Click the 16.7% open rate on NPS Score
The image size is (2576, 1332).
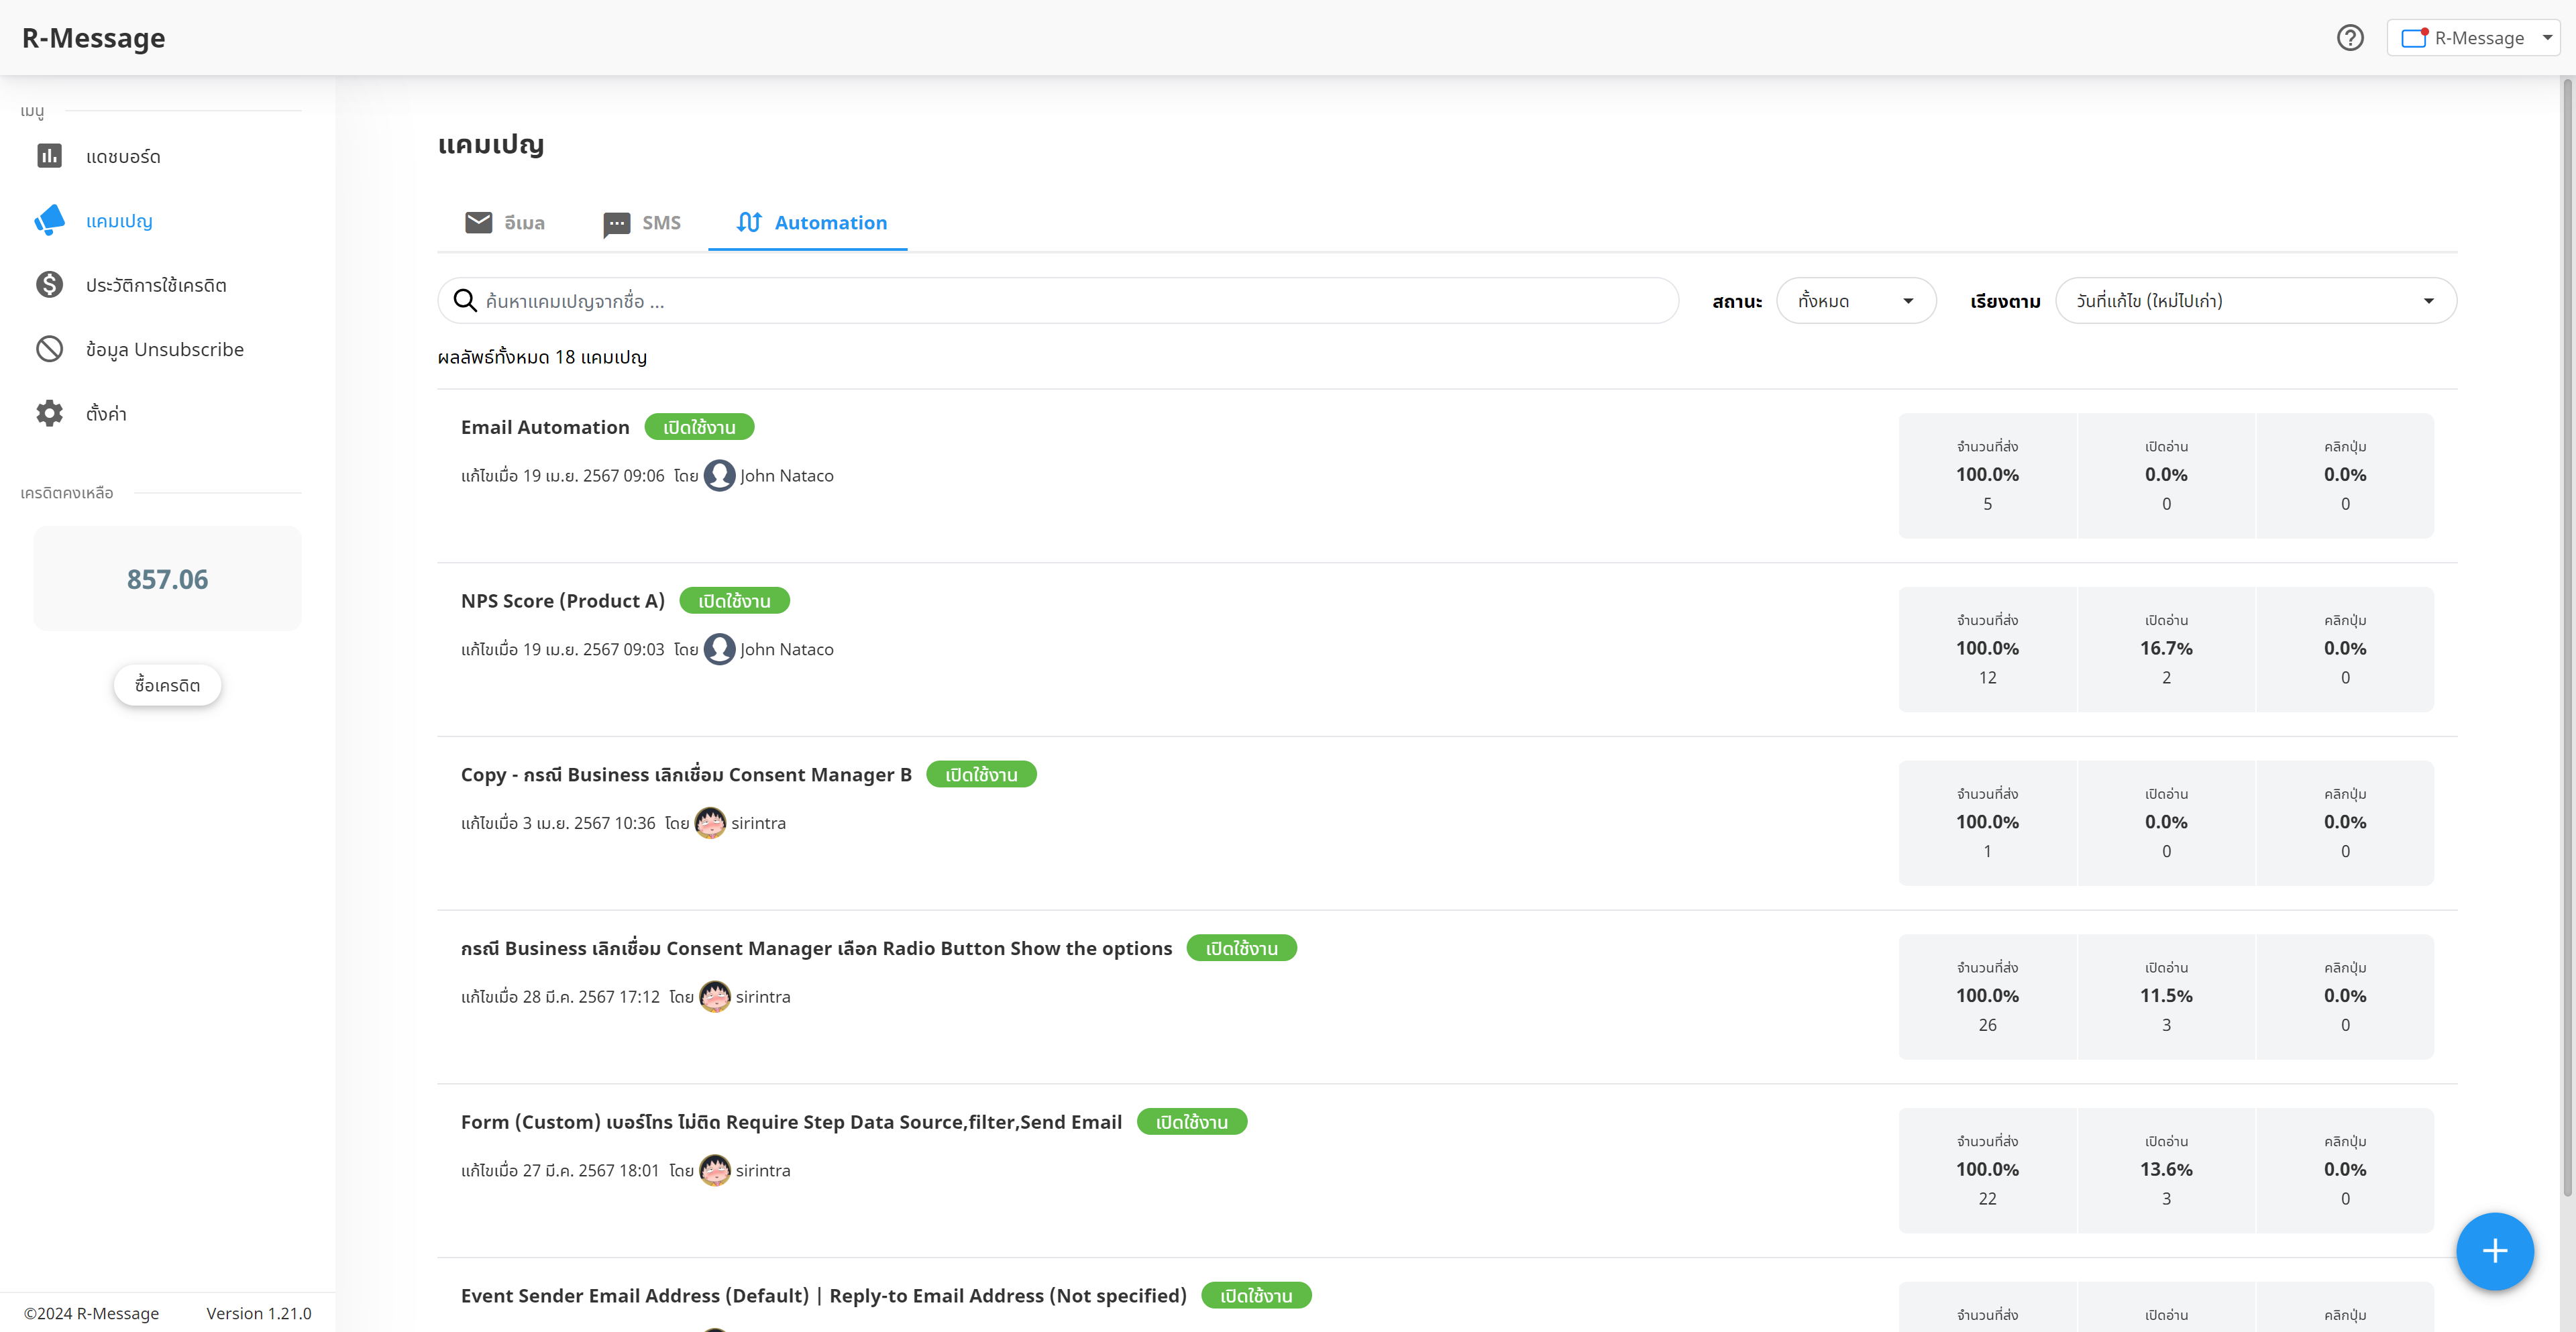click(2166, 648)
